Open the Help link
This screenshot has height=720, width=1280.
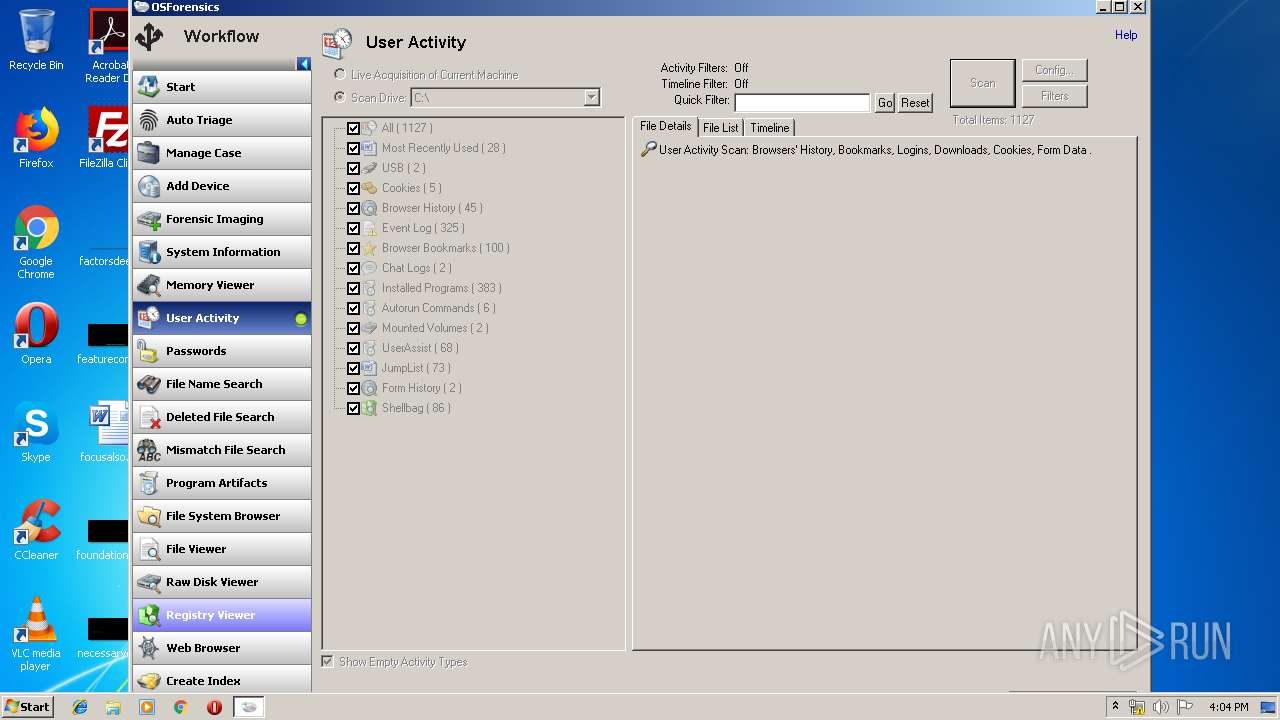click(1126, 35)
